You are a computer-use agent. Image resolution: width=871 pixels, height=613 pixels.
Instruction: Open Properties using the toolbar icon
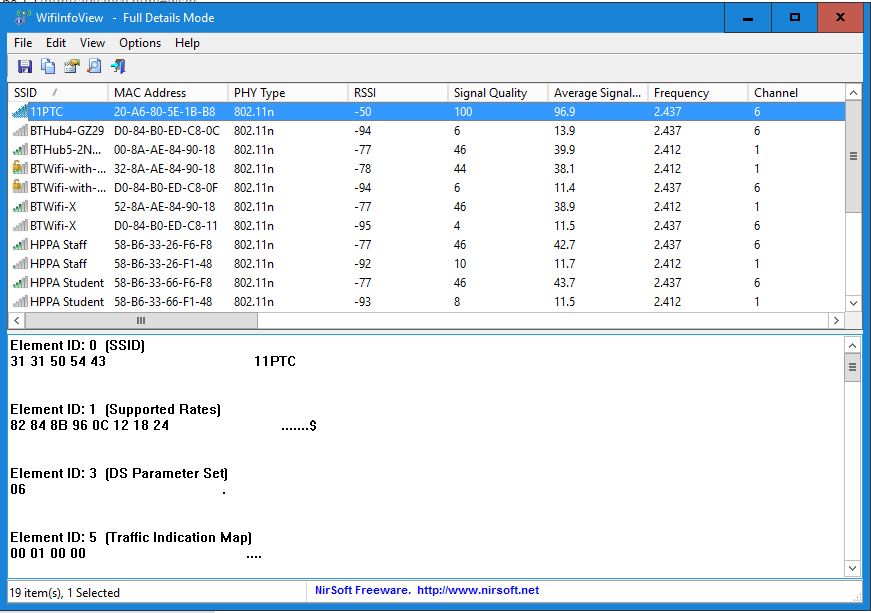[71, 67]
